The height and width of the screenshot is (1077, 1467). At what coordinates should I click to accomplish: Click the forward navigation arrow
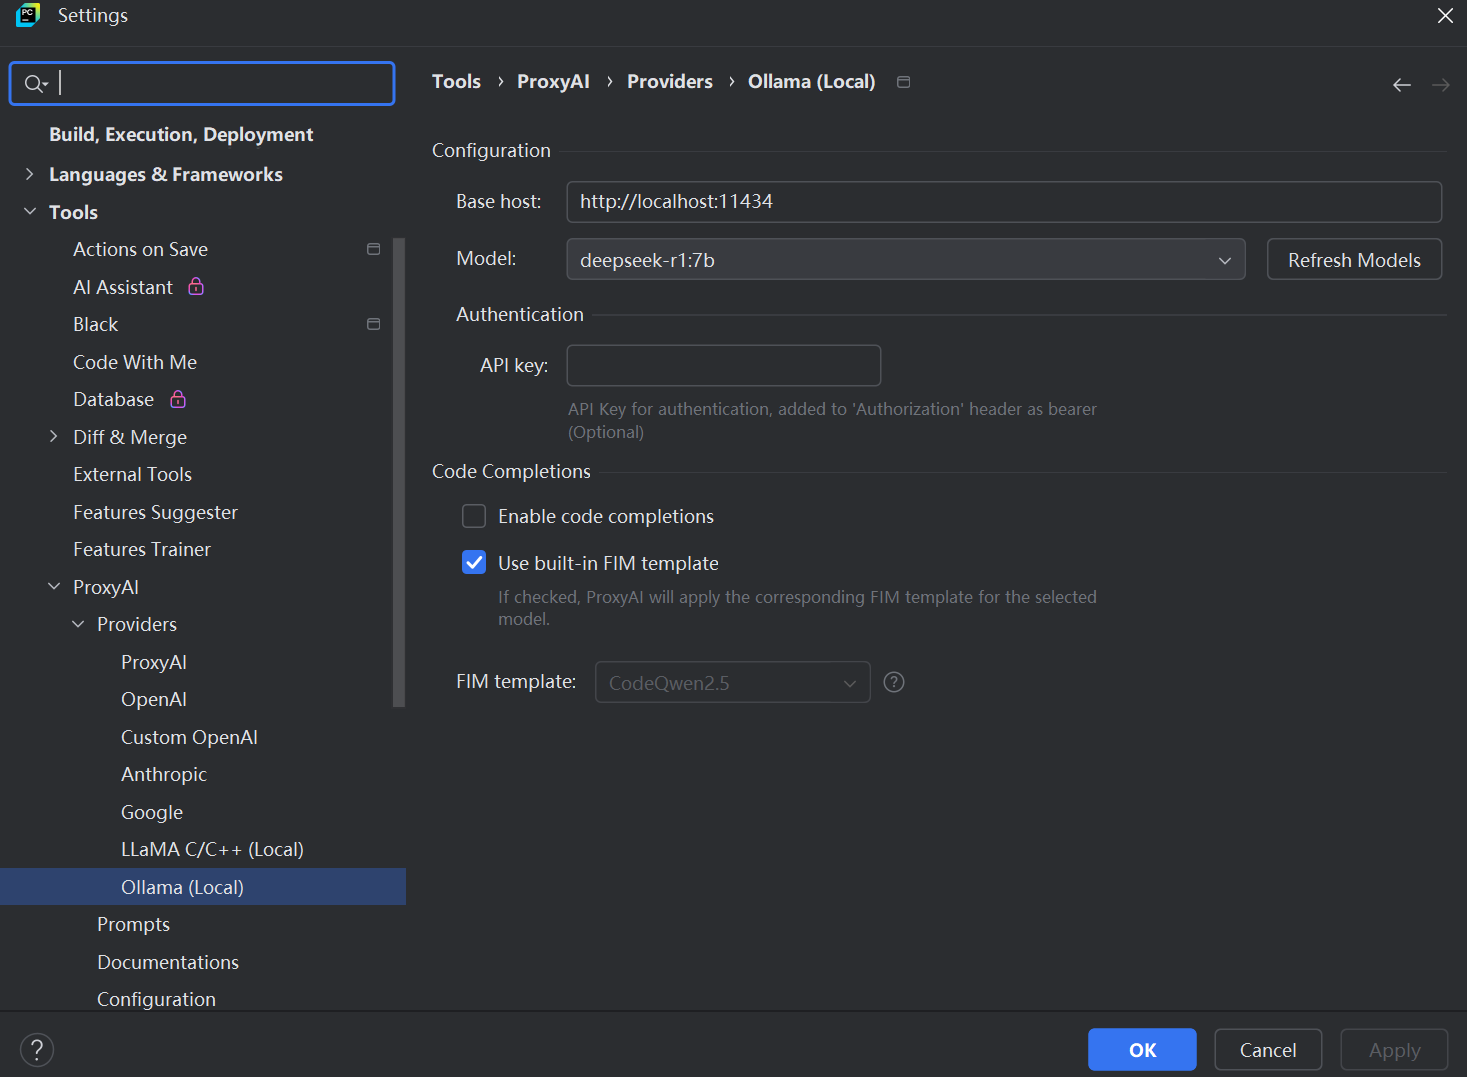click(1440, 85)
